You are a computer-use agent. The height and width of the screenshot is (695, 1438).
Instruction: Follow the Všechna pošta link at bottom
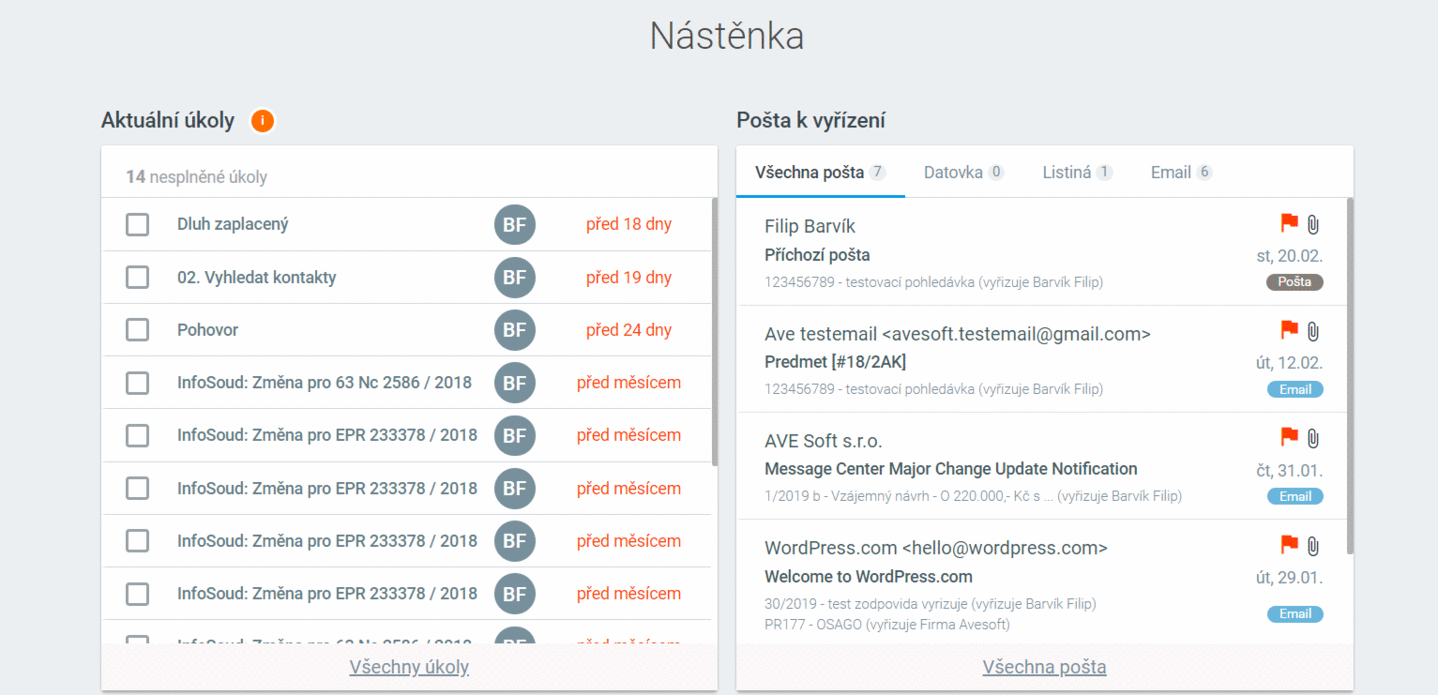click(x=1044, y=667)
